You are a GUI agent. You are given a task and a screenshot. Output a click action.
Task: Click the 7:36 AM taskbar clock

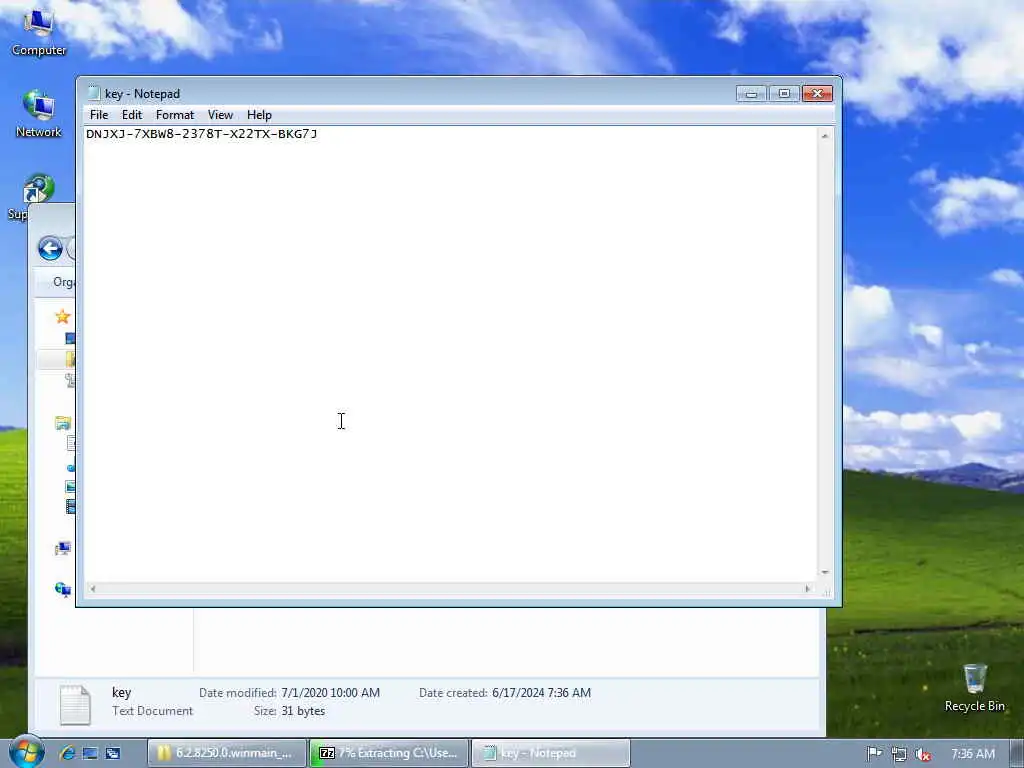pos(973,754)
